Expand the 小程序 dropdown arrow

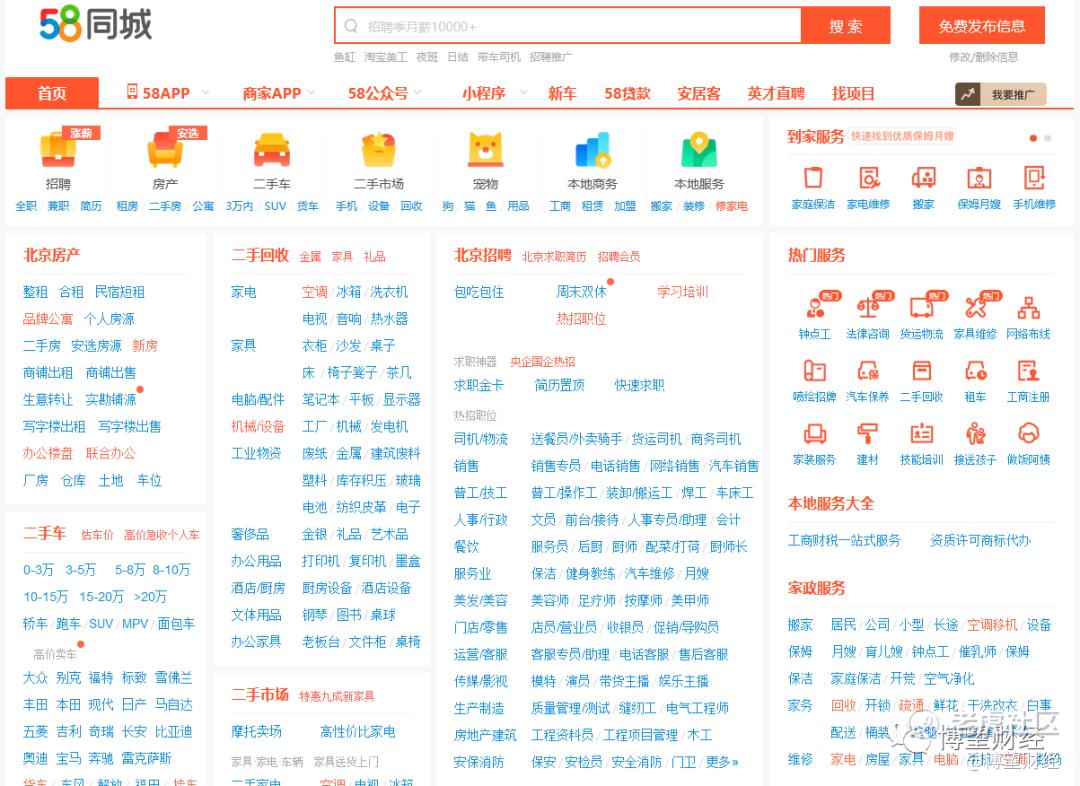(x=523, y=92)
